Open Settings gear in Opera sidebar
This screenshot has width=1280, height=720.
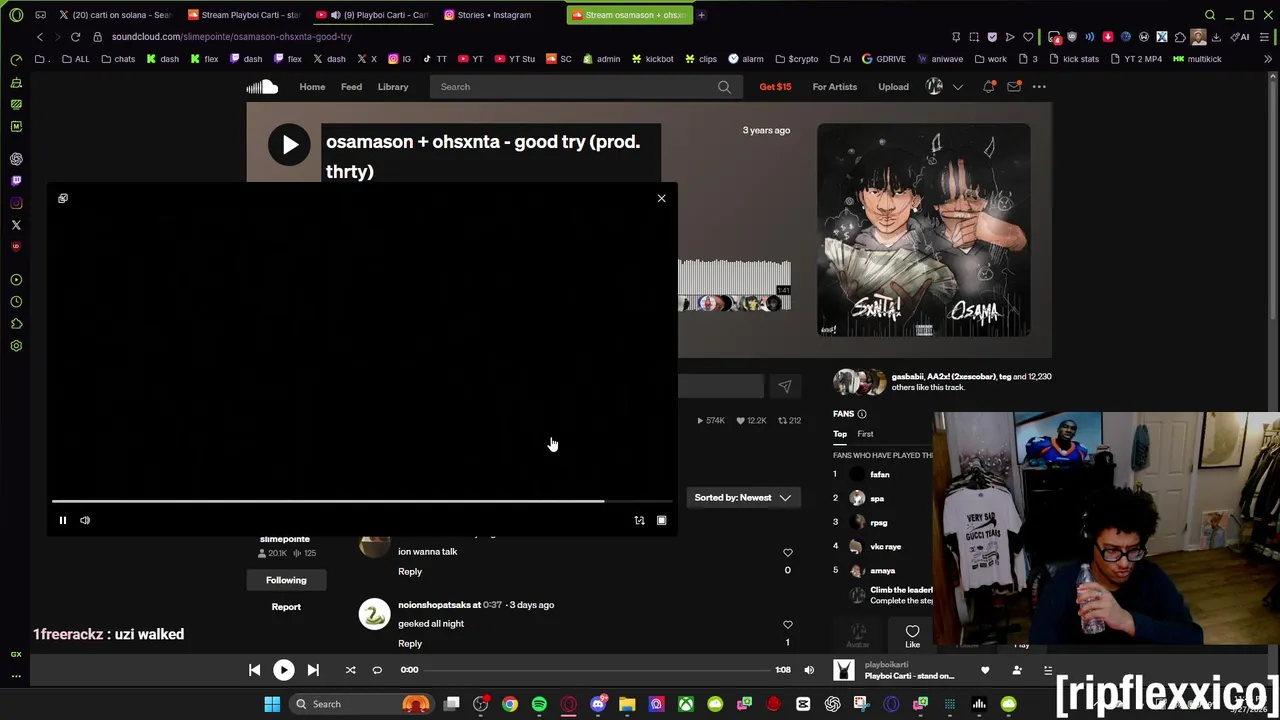16,346
